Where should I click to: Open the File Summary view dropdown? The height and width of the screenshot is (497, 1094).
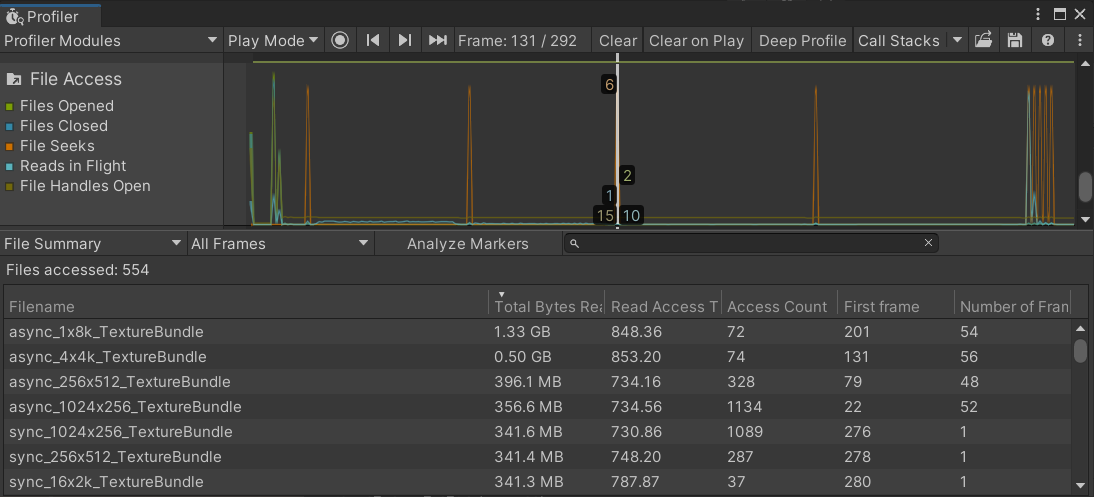pos(93,244)
